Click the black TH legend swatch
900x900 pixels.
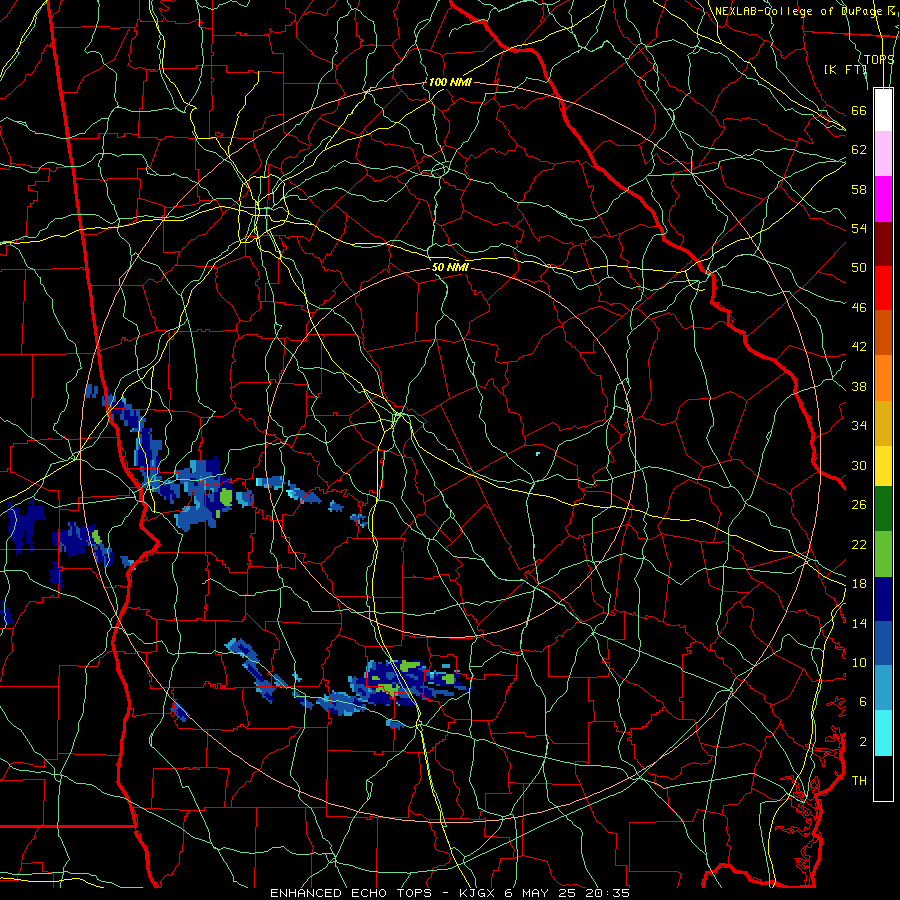pos(883,778)
